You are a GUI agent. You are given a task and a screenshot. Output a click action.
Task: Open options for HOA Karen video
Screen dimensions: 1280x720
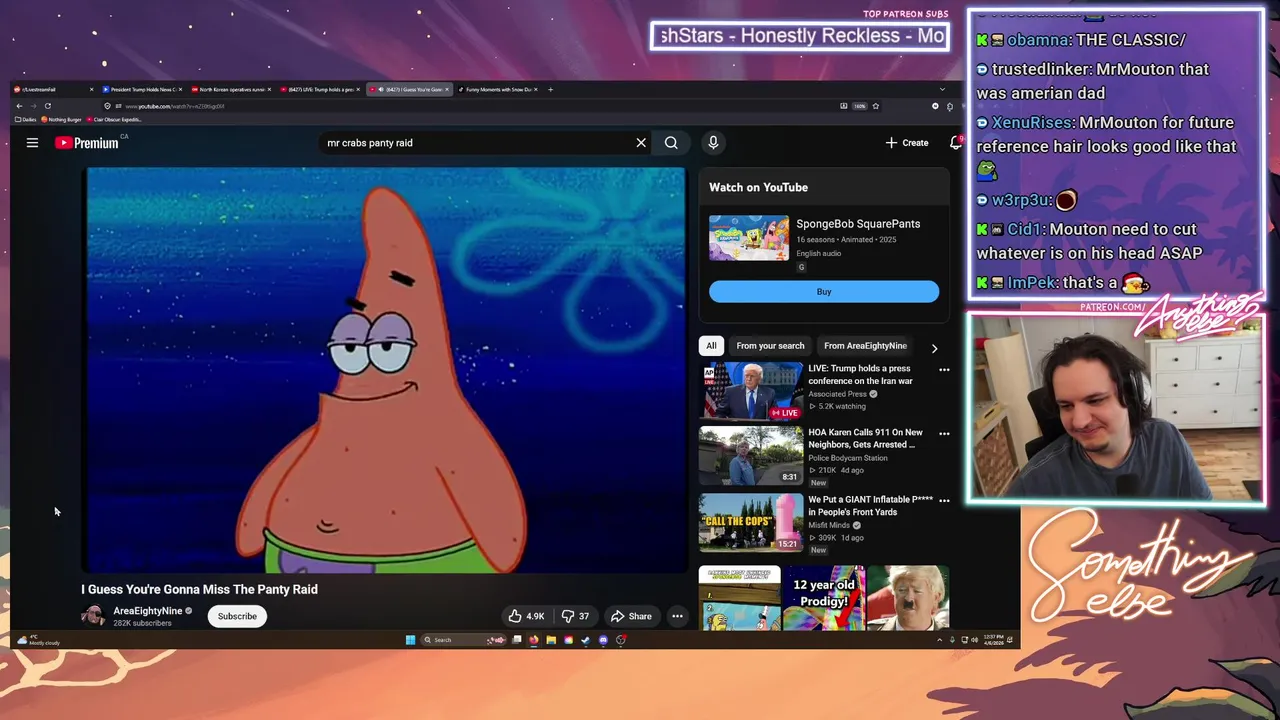tap(944, 434)
